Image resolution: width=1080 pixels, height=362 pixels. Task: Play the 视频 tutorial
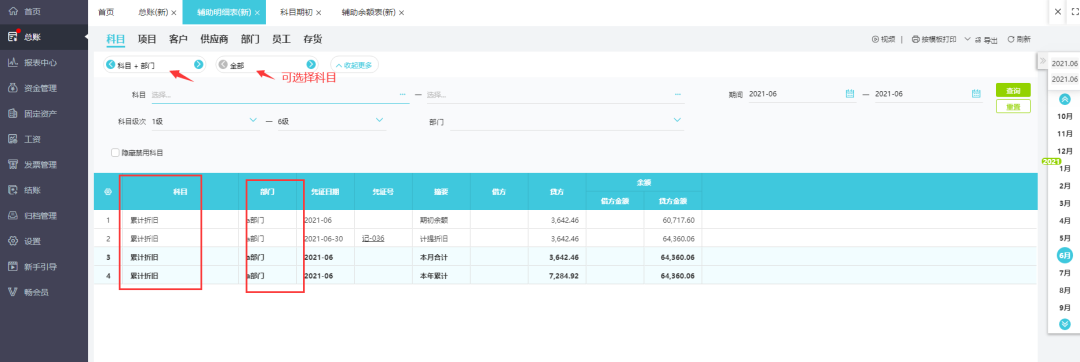884,40
